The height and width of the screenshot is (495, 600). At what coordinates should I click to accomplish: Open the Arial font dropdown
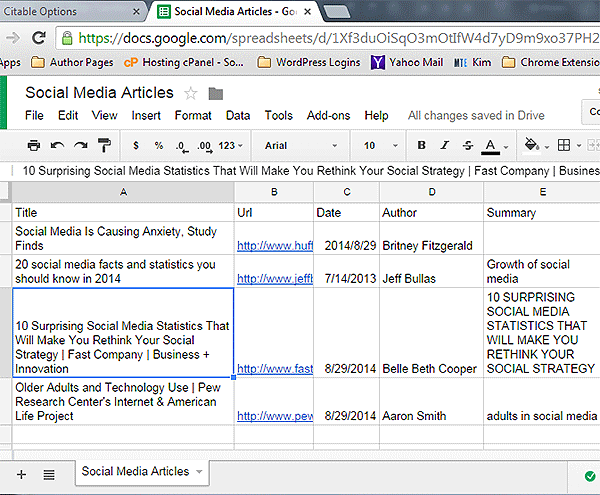point(300,146)
